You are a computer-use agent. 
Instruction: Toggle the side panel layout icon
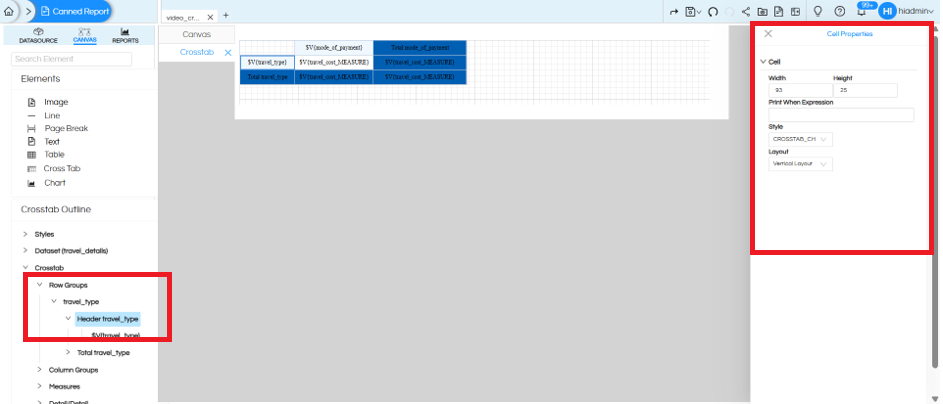pyautogui.click(x=795, y=11)
